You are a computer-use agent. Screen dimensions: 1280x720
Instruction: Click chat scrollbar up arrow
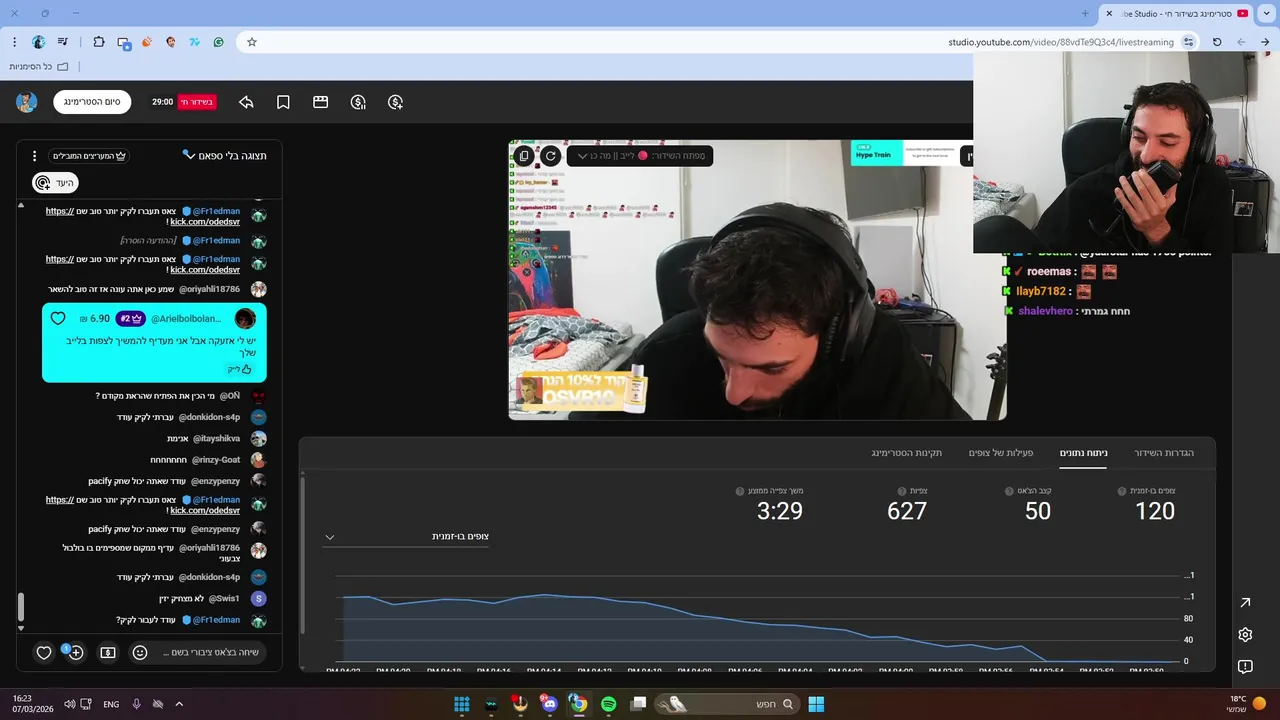pyautogui.click(x=21, y=205)
